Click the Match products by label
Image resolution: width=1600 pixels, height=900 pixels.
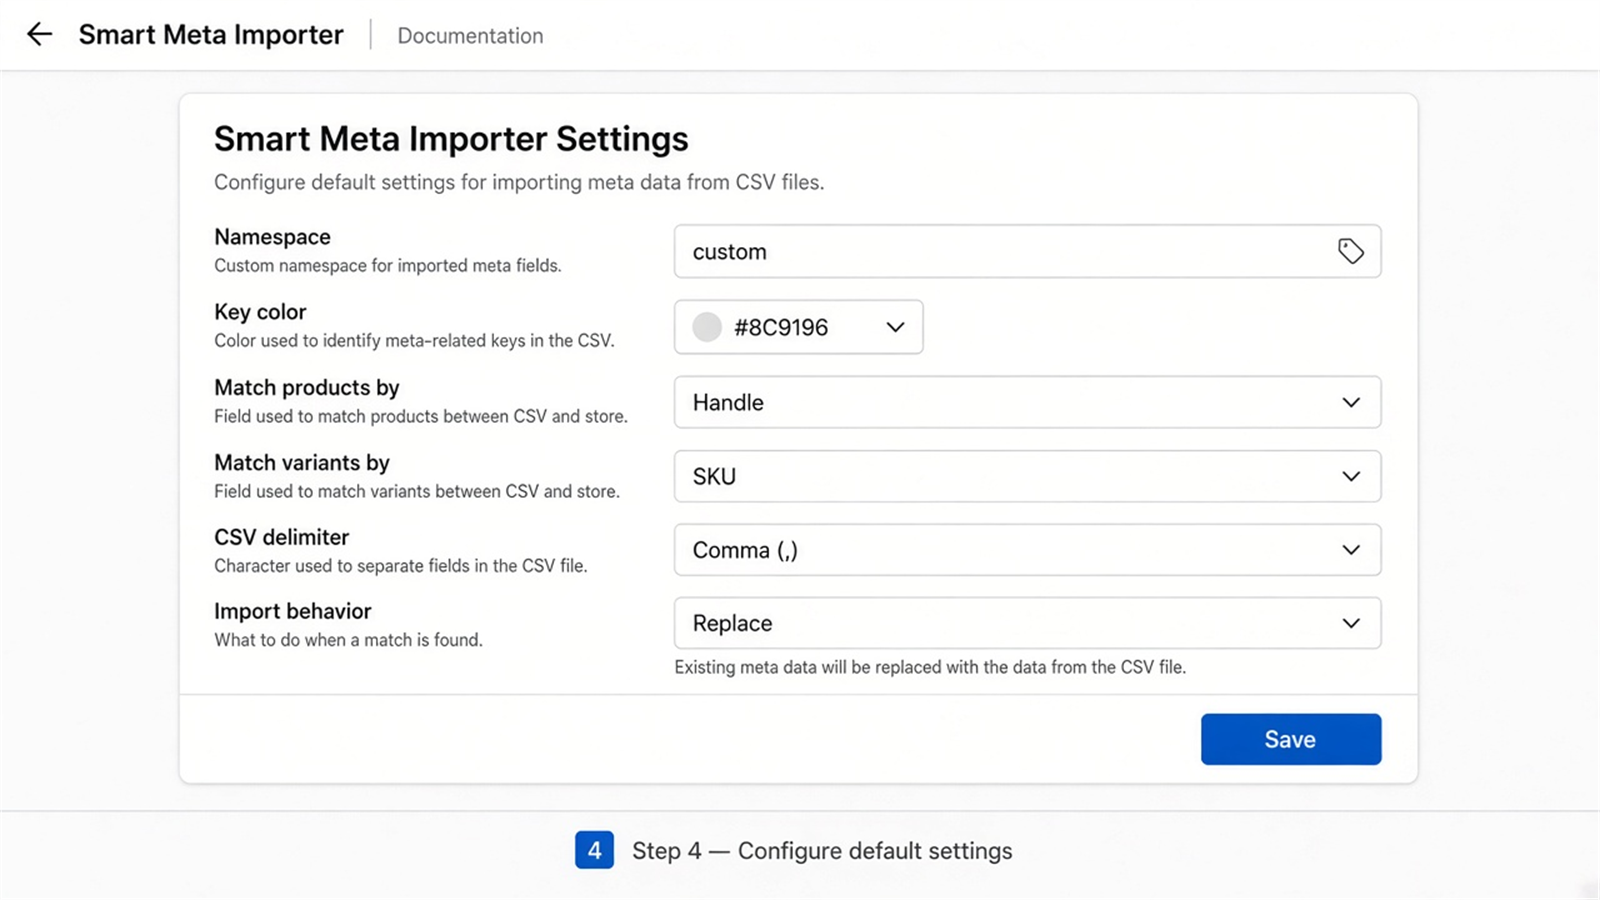click(x=307, y=388)
